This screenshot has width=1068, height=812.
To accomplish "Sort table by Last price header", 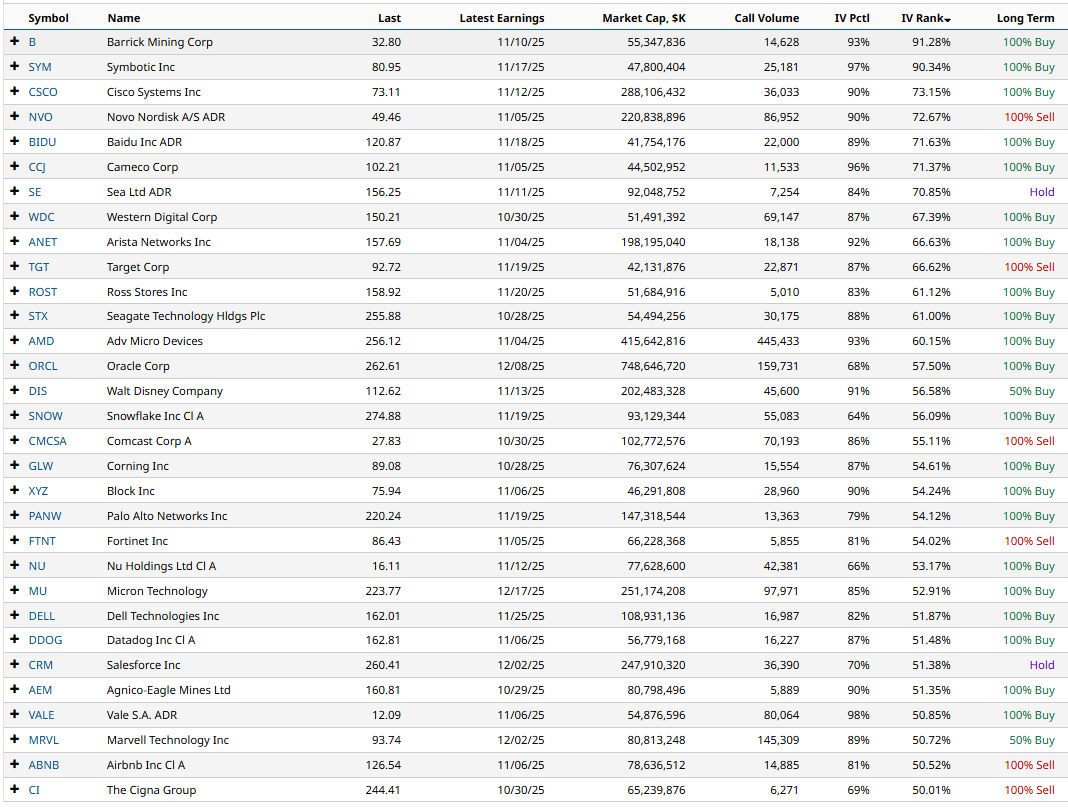I will 390,18.
